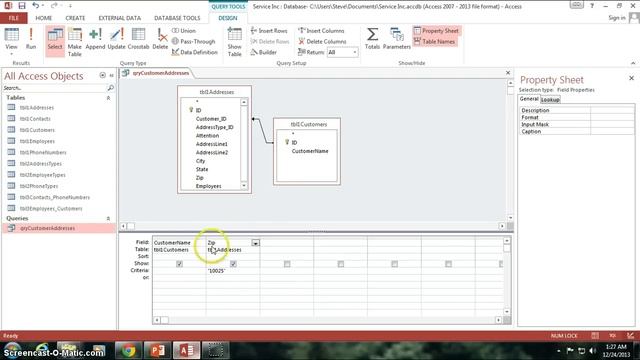Toggle the Property Sheet button
Screen dimensions: 640x360
(436, 31)
